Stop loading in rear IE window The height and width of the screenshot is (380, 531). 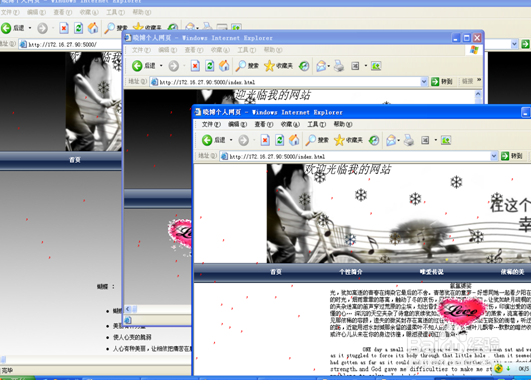(x=64, y=28)
